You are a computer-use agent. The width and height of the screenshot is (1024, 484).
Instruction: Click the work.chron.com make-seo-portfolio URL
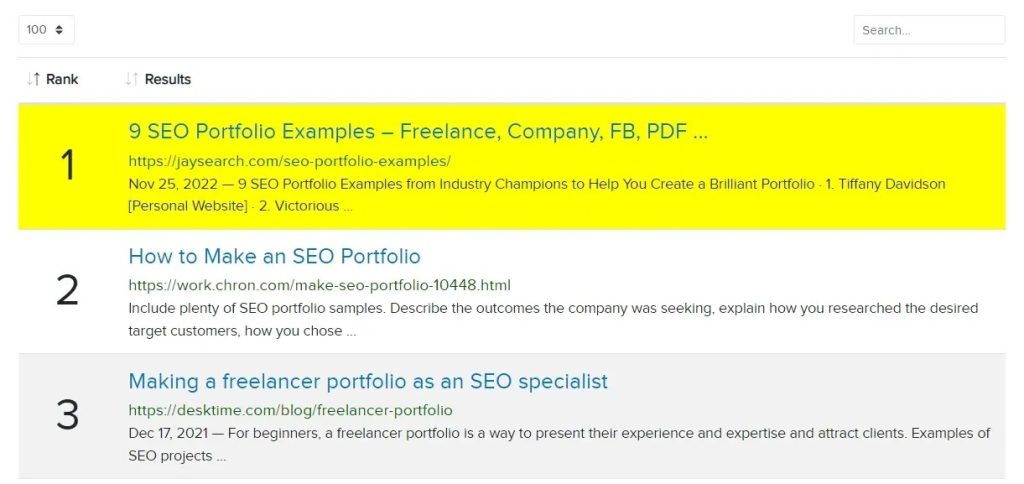click(319, 285)
